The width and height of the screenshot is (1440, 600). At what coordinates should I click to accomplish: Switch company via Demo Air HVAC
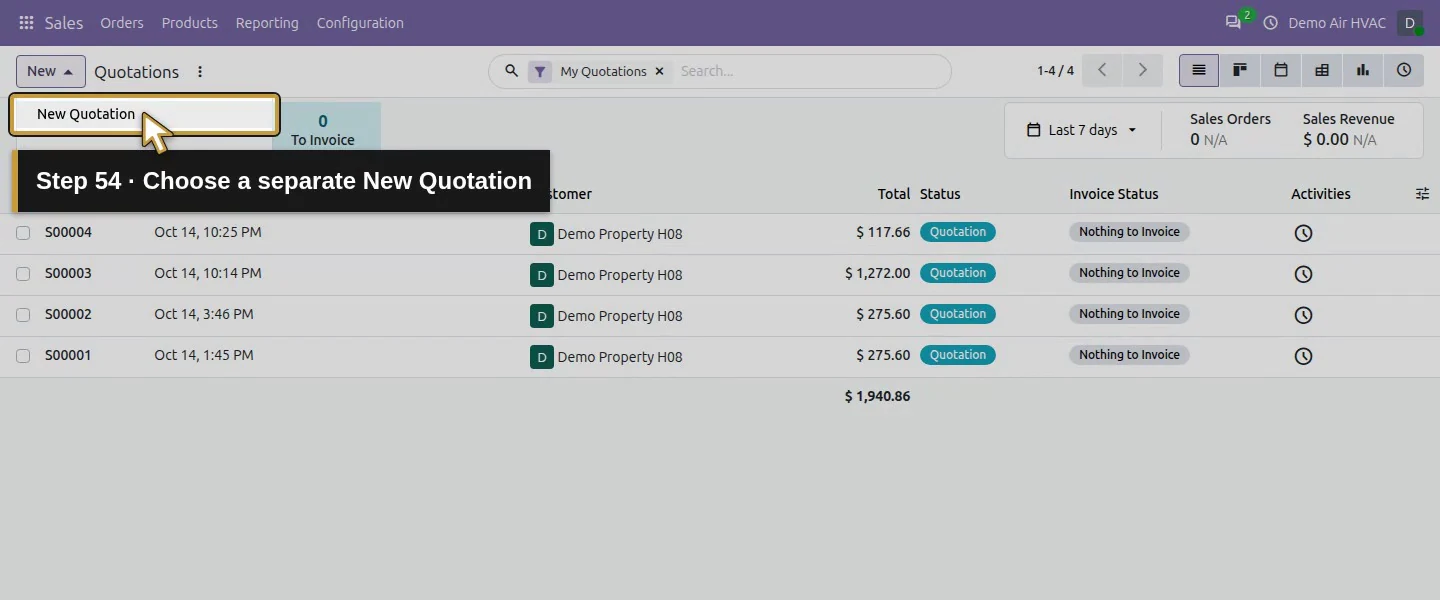click(x=1337, y=23)
